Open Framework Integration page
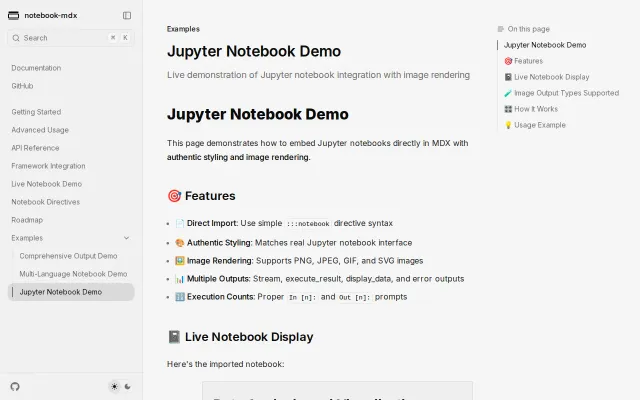The width and height of the screenshot is (640, 400). pos(49,166)
